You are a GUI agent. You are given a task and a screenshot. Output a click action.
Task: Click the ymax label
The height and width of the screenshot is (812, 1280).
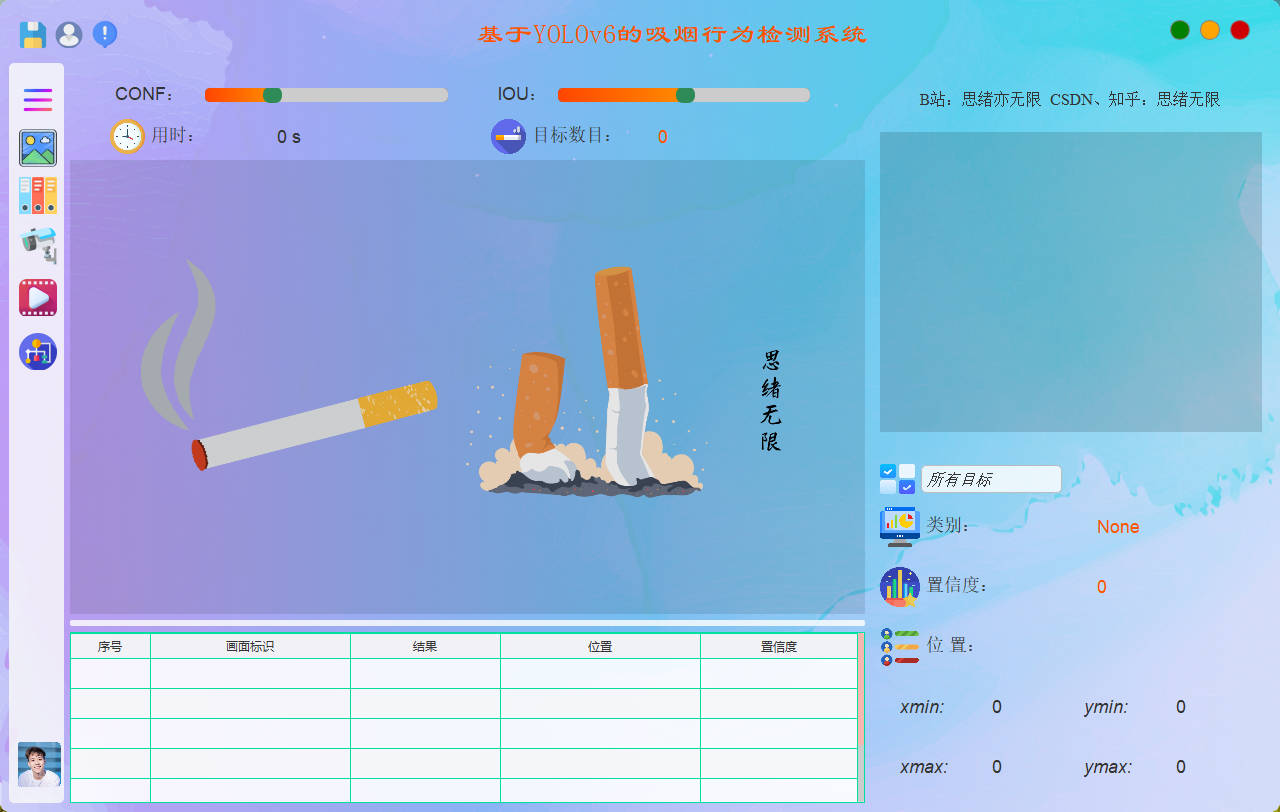point(1108,767)
